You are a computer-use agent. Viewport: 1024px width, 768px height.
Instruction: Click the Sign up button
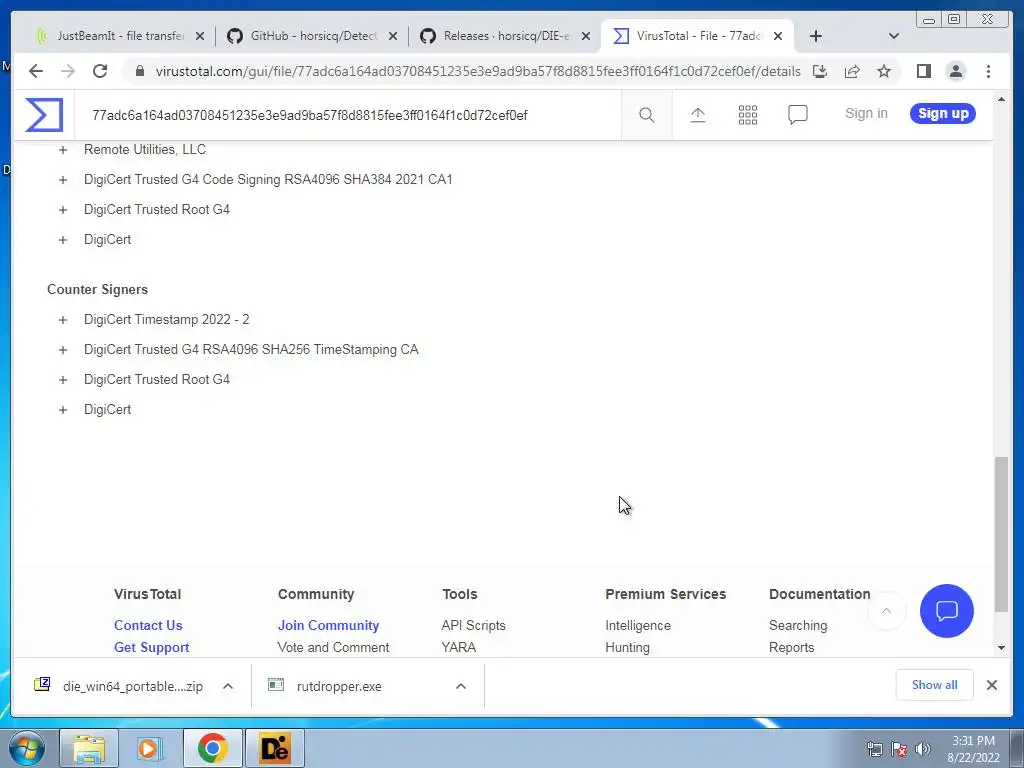point(943,114)
